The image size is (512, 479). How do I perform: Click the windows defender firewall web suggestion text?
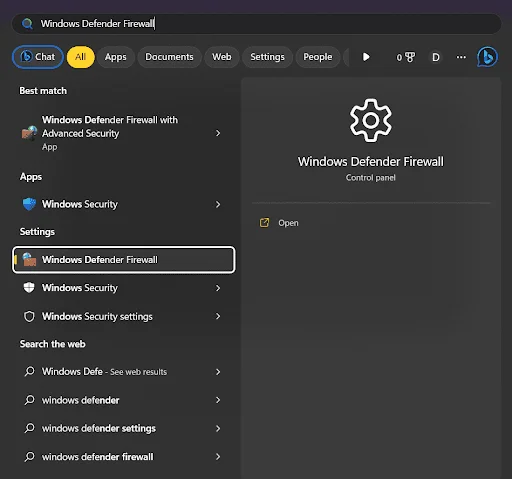(98, 457)
